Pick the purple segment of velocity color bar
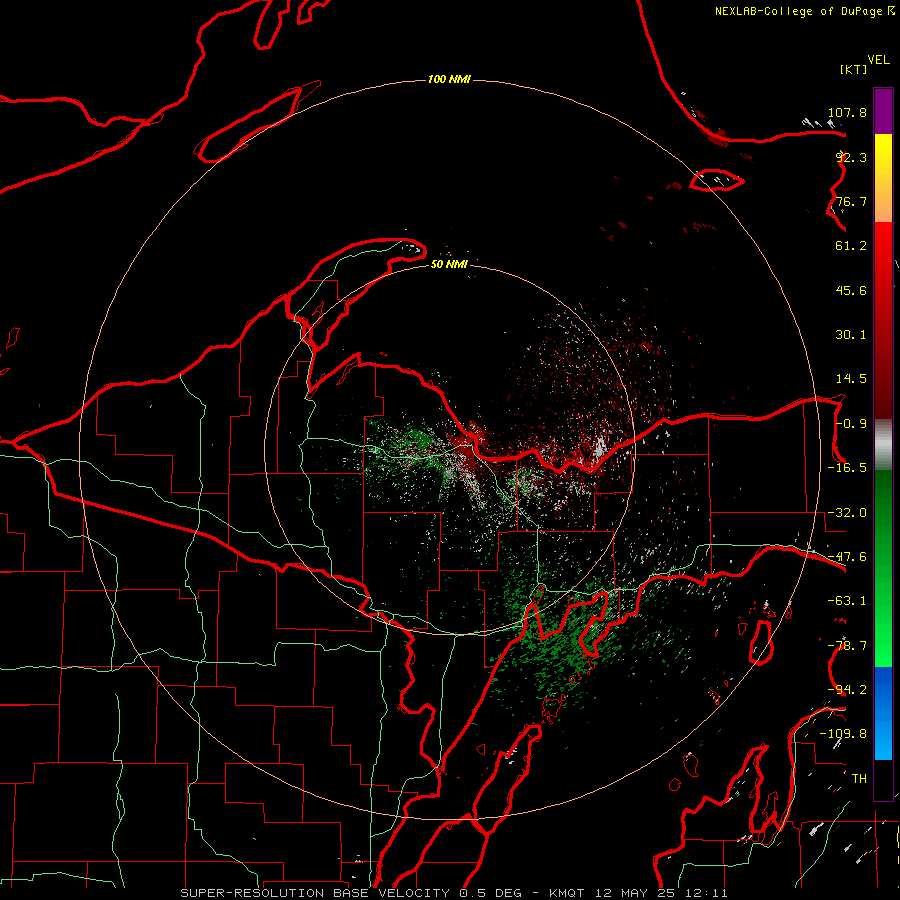 tap(883, 111)
